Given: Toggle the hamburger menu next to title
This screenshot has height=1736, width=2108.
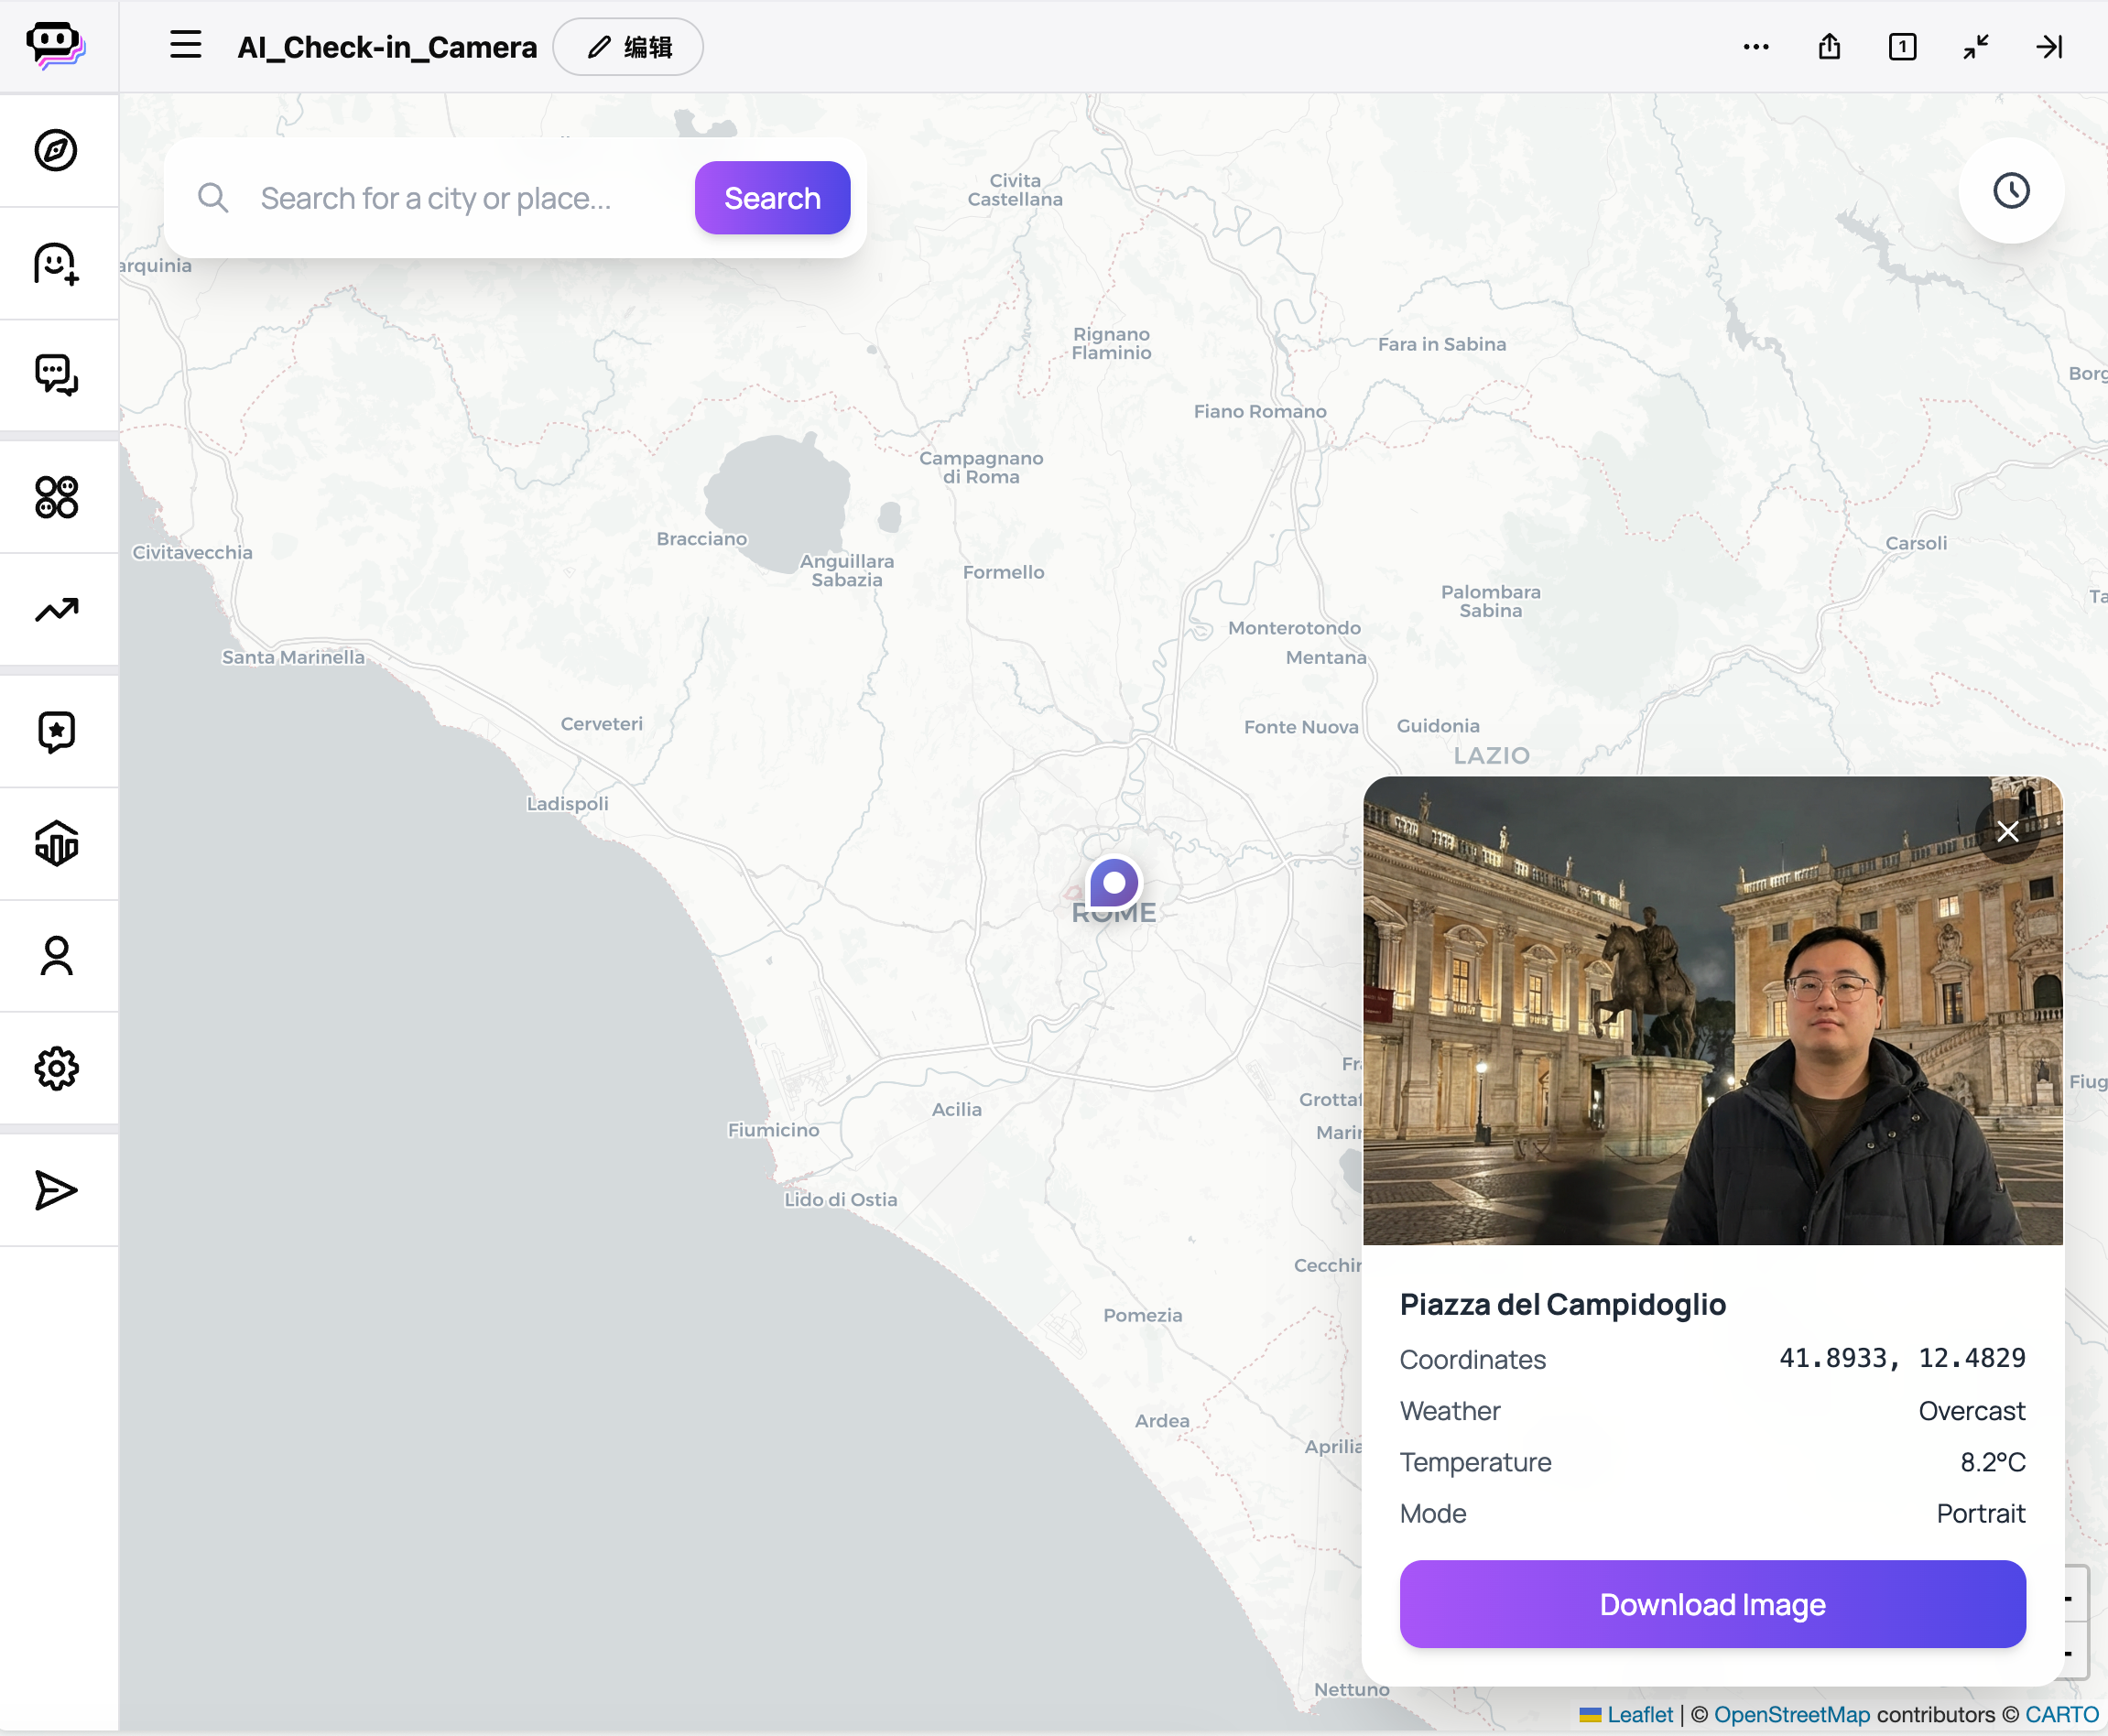Looking at the screenshot, I should 185,45.
